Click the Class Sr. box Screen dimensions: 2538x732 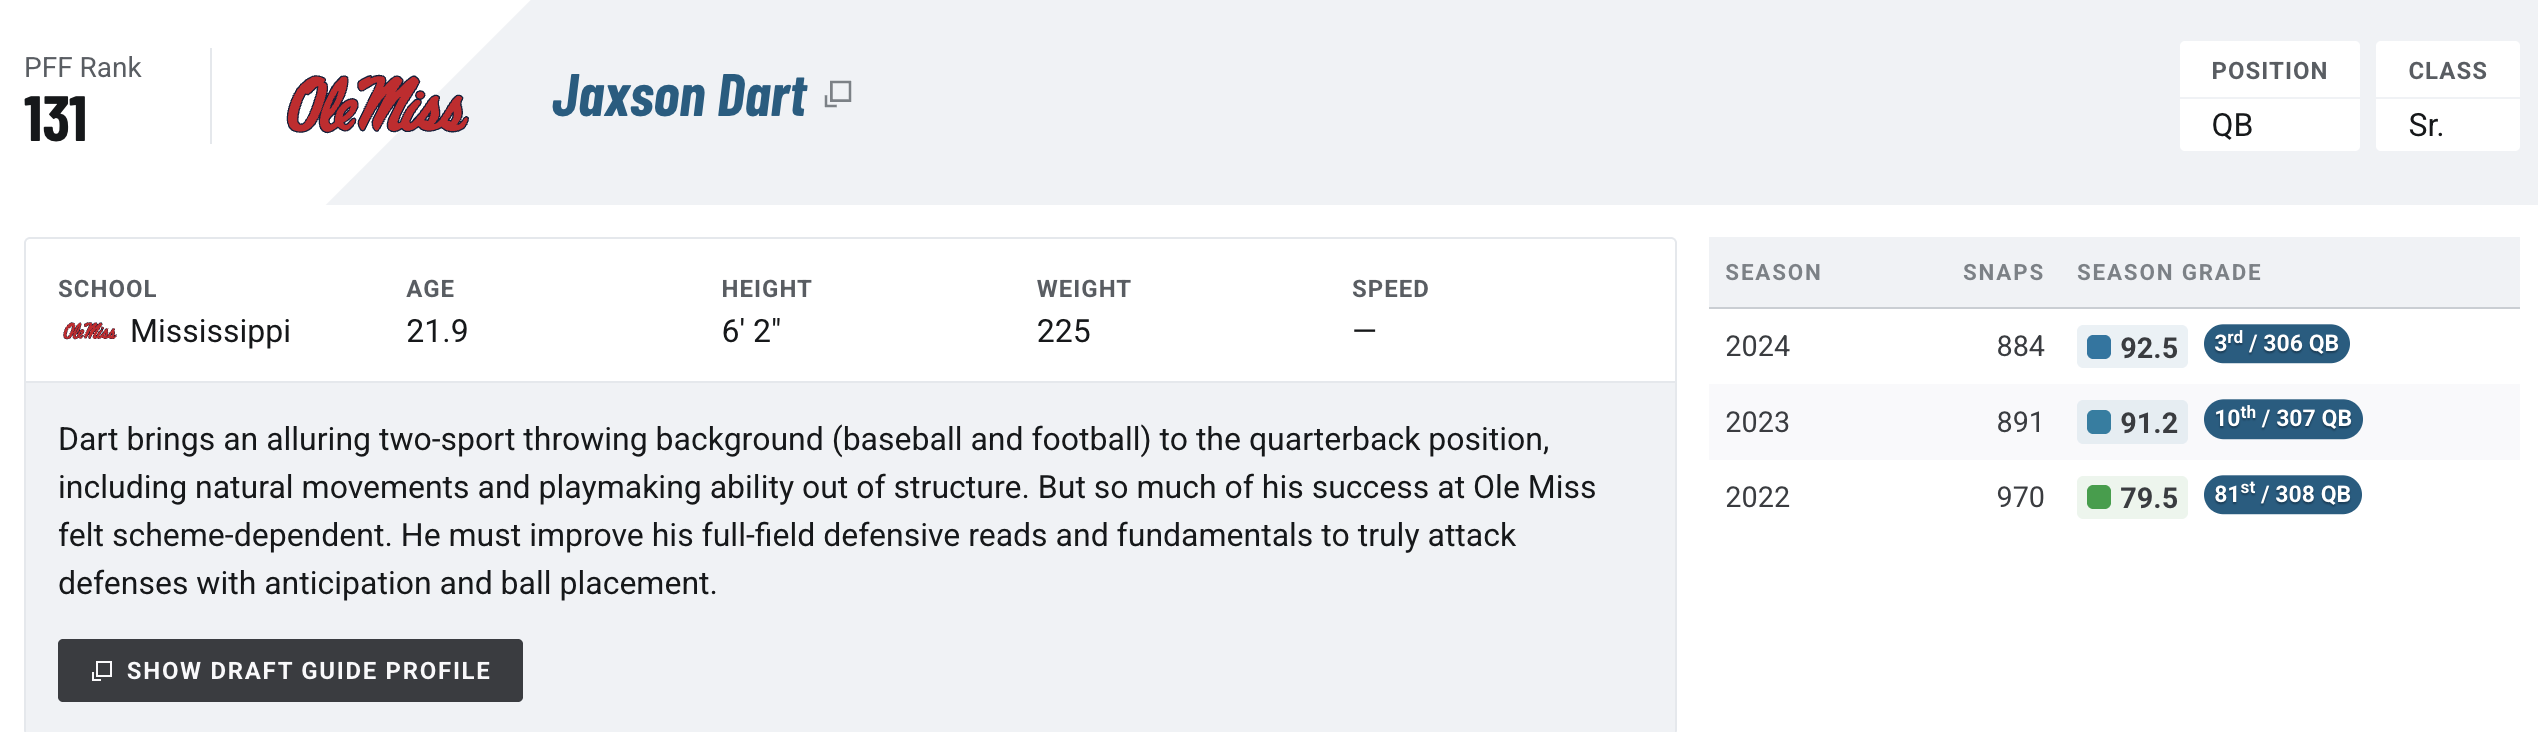[2447, 96]
